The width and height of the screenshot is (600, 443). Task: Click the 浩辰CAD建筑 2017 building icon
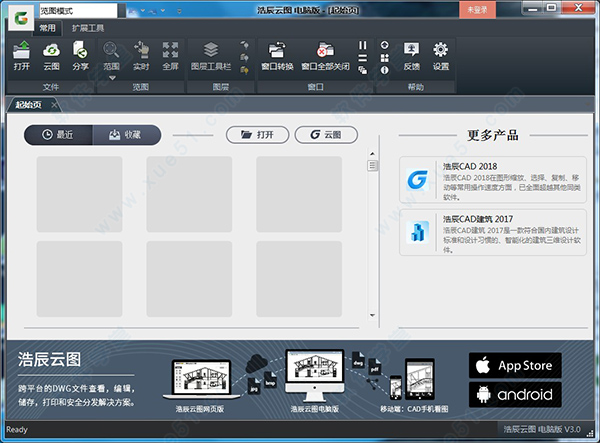pos(417,232)
